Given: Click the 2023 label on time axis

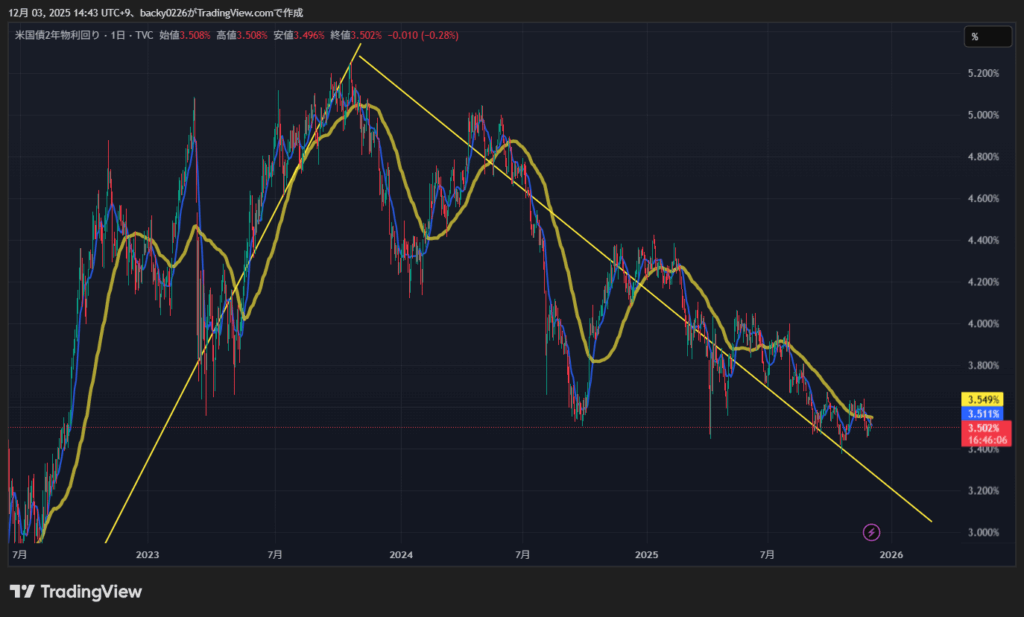Looking at the screenshot, I should point(147,553).
